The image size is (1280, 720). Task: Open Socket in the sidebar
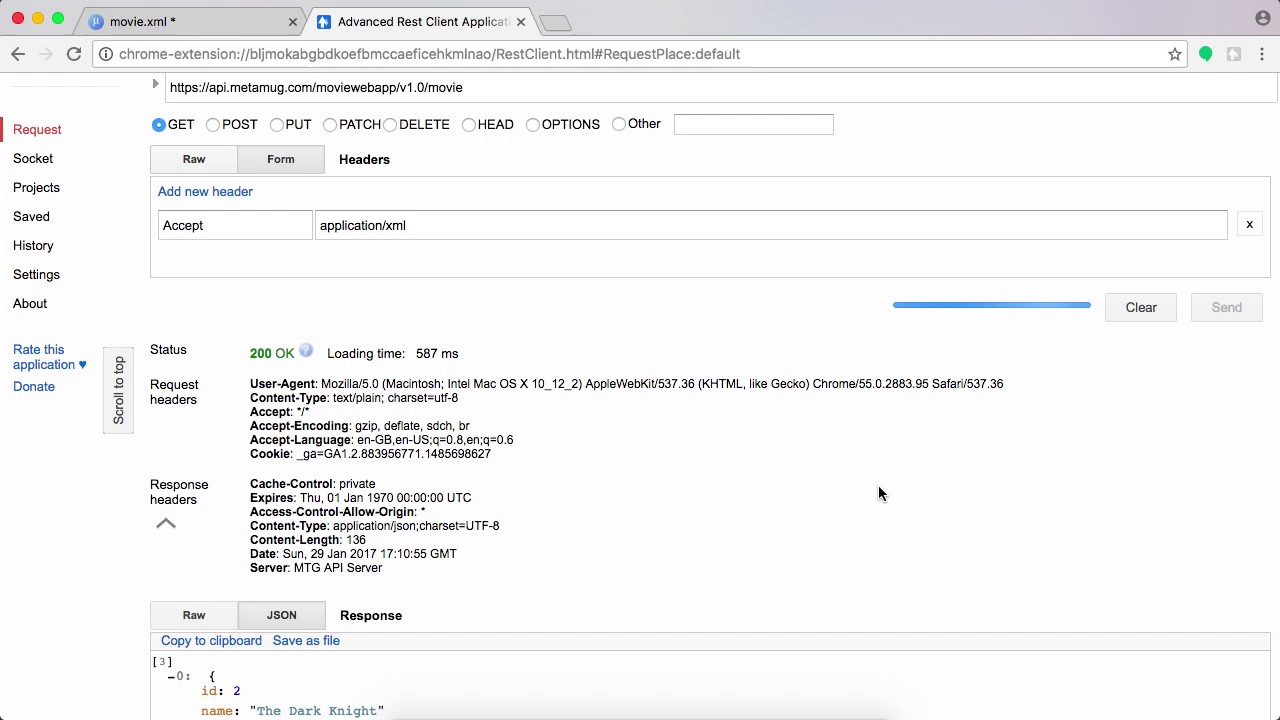tap(33, 158)
